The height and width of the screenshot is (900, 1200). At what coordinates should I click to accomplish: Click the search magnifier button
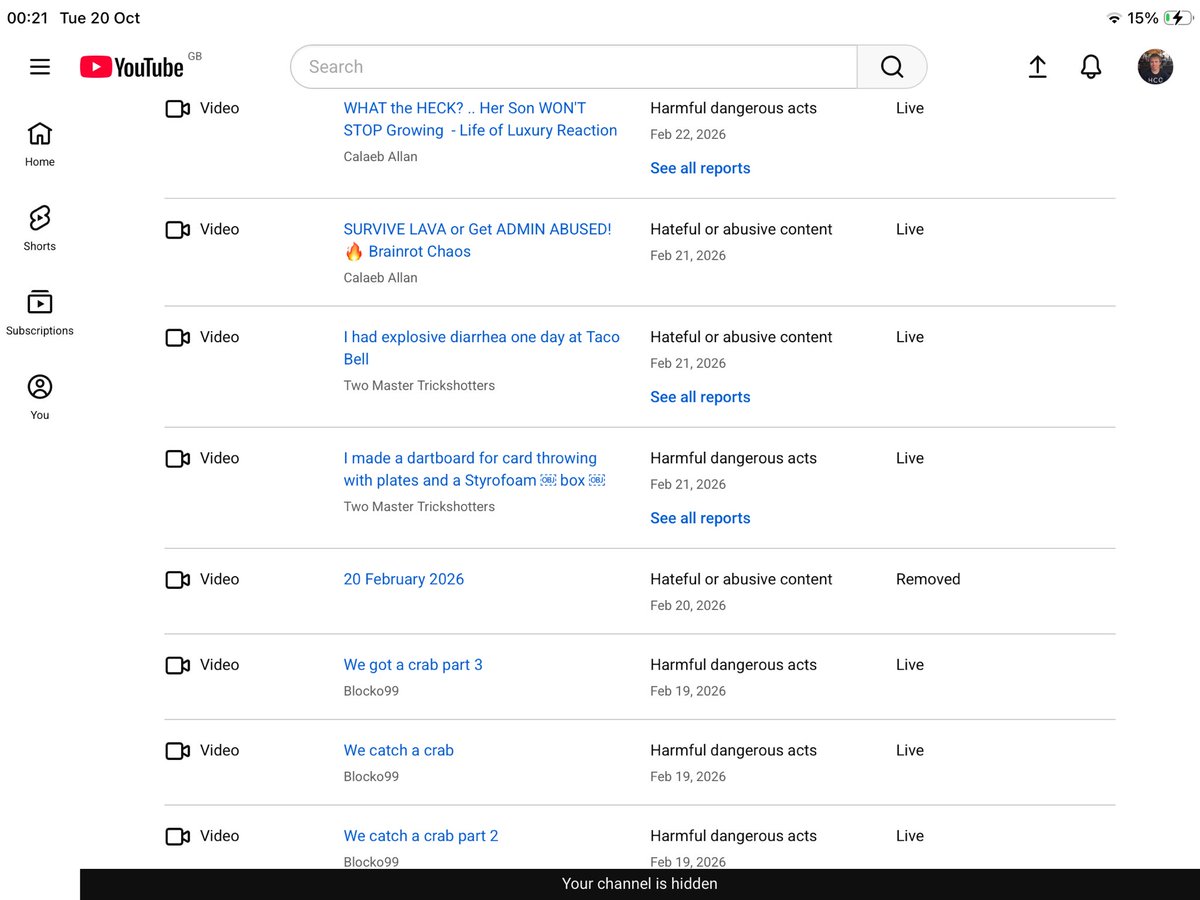point(892,67)
